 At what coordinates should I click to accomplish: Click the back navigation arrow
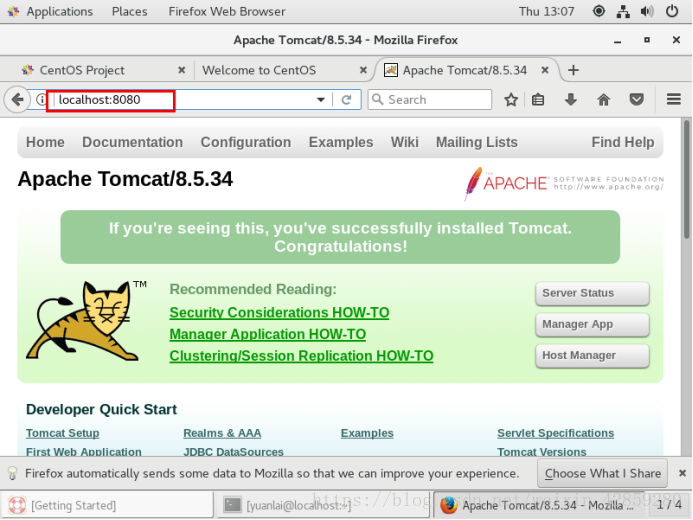pyautogui.click(x=17, y=99)
